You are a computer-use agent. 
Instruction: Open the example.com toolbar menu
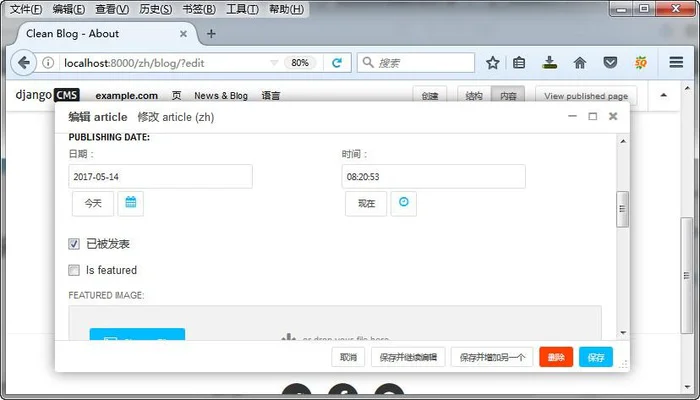point(127,96)
